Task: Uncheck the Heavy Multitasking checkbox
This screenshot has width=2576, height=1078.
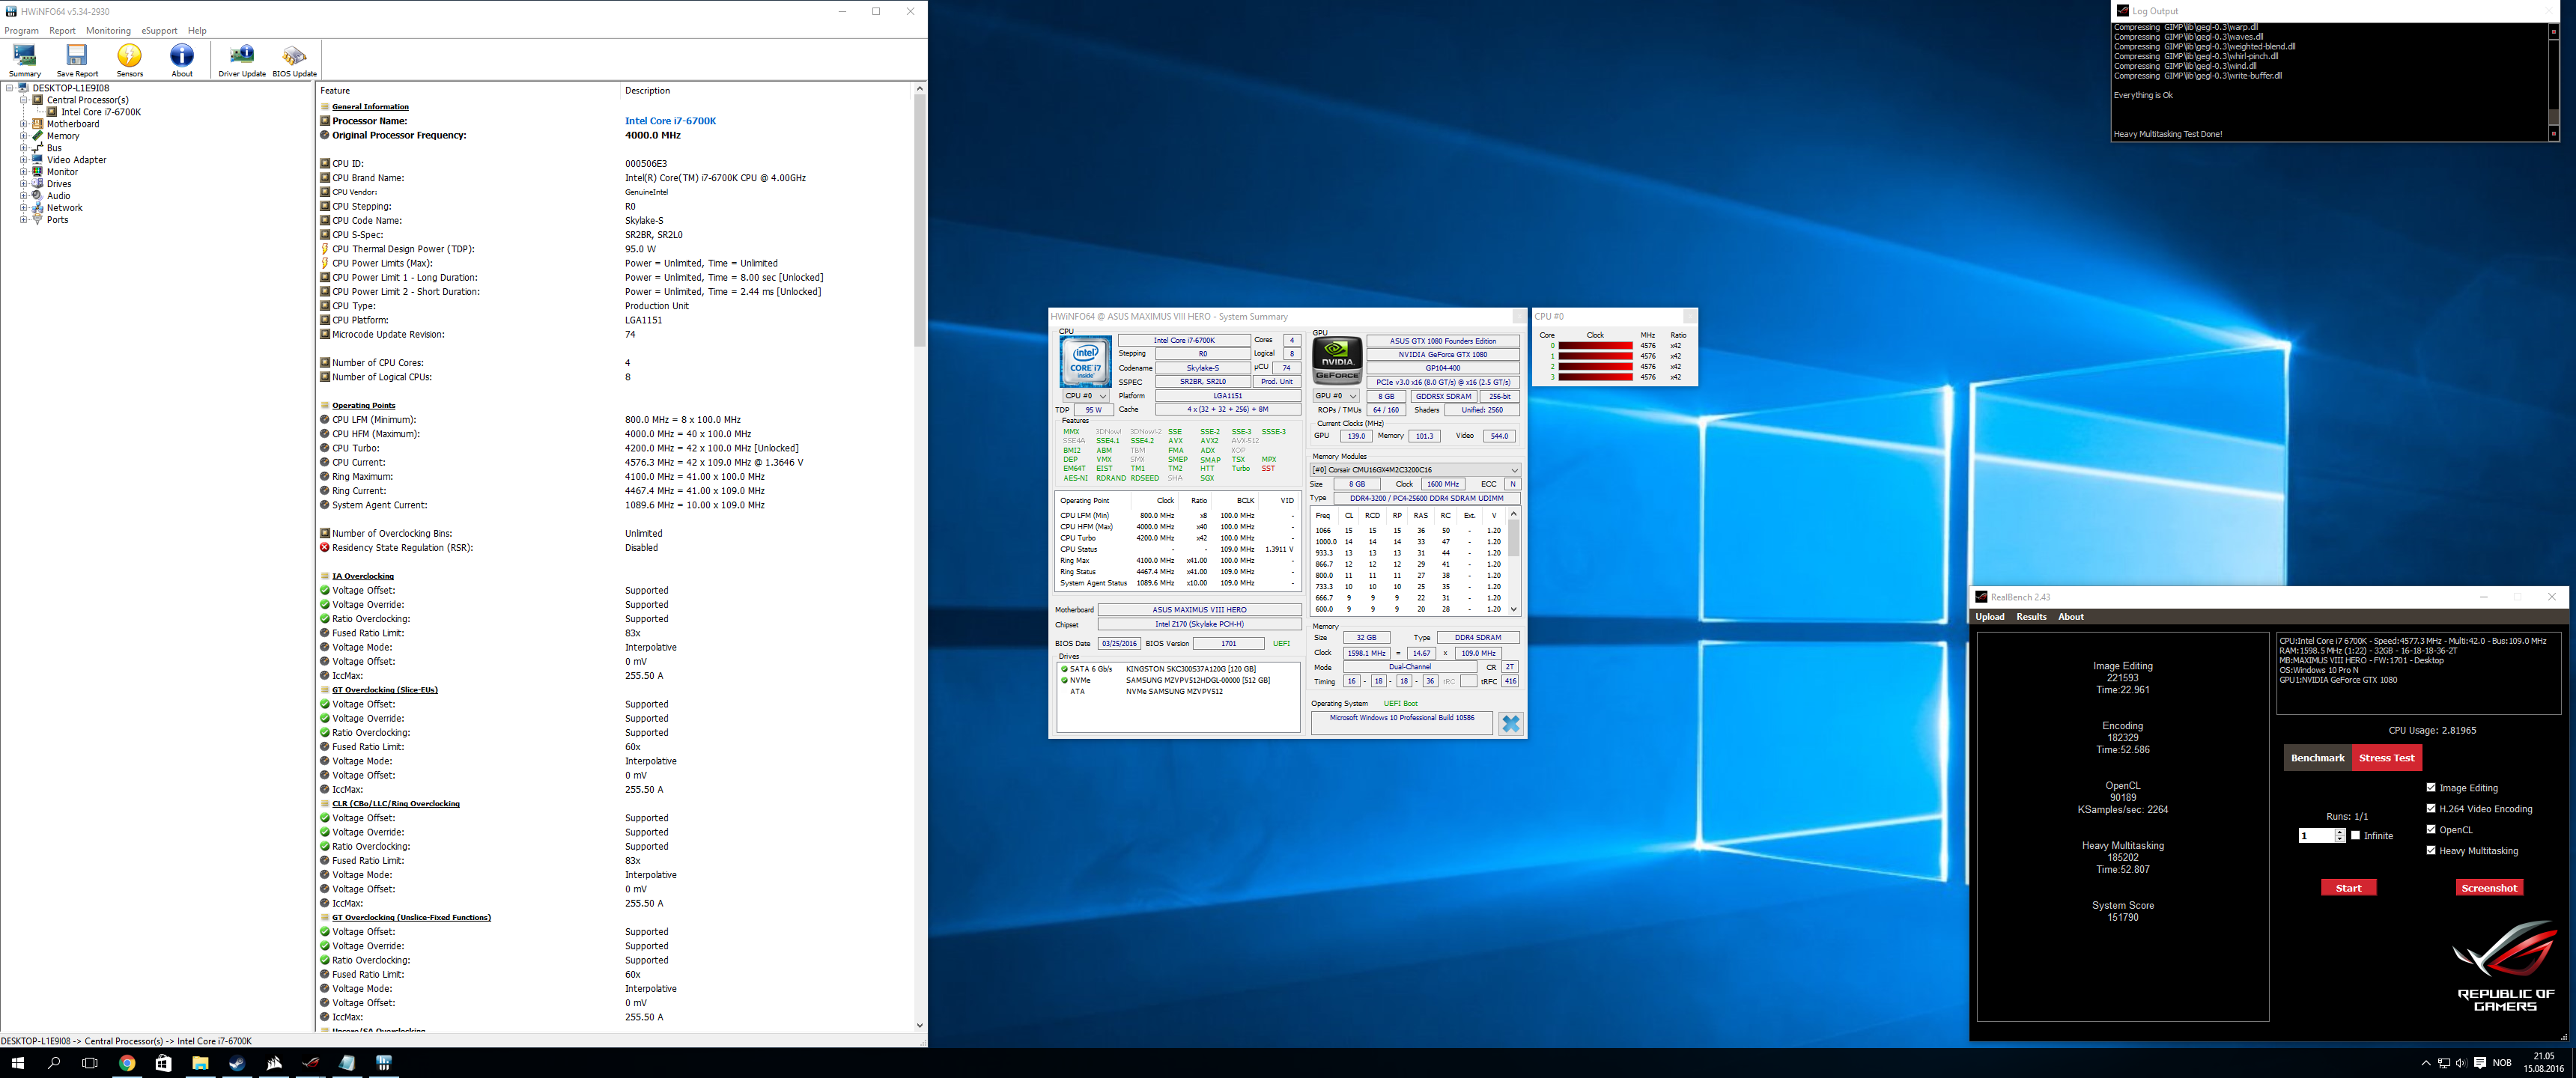Action: tap(2431, 850)
